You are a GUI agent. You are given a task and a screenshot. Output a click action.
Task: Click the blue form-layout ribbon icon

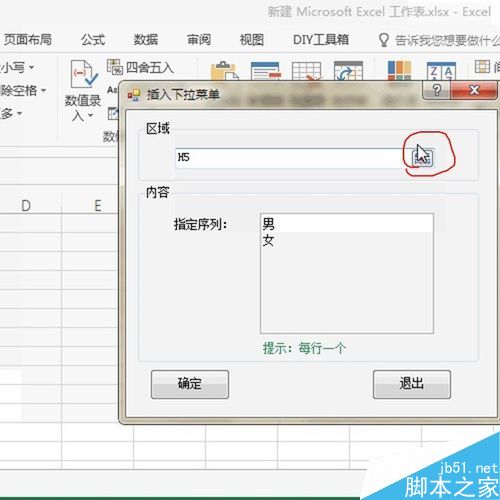pyautogui.click(x=265, y=71)
